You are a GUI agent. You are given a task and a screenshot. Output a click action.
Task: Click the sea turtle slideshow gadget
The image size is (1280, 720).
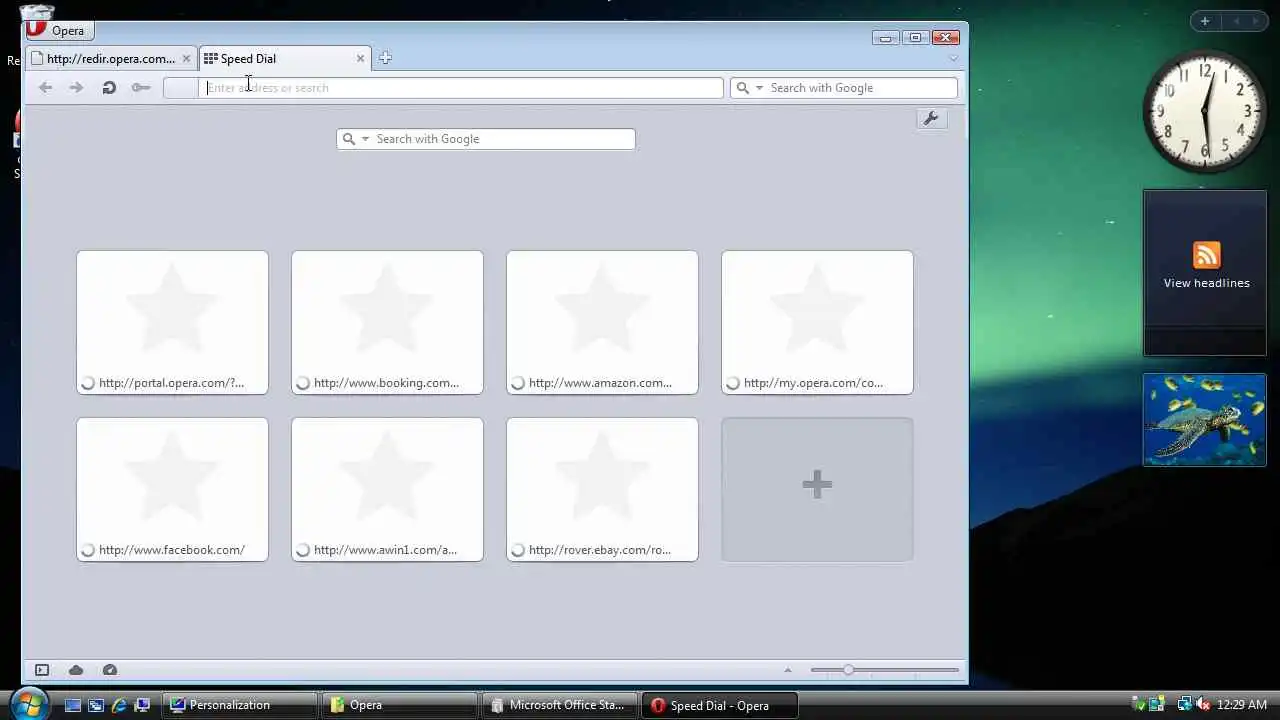click(1205, 420)
